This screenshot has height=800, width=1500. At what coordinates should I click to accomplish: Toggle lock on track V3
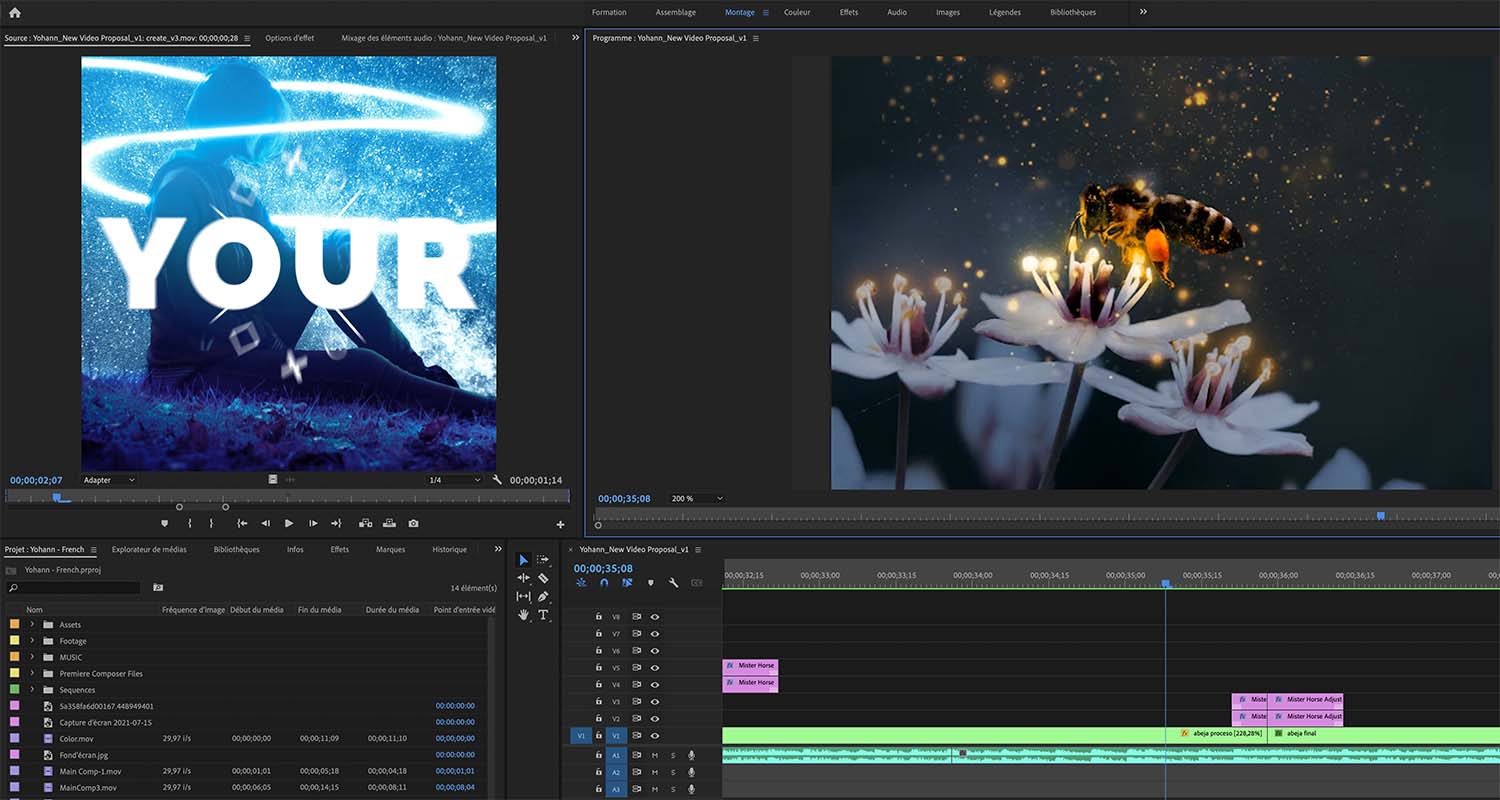599,702
